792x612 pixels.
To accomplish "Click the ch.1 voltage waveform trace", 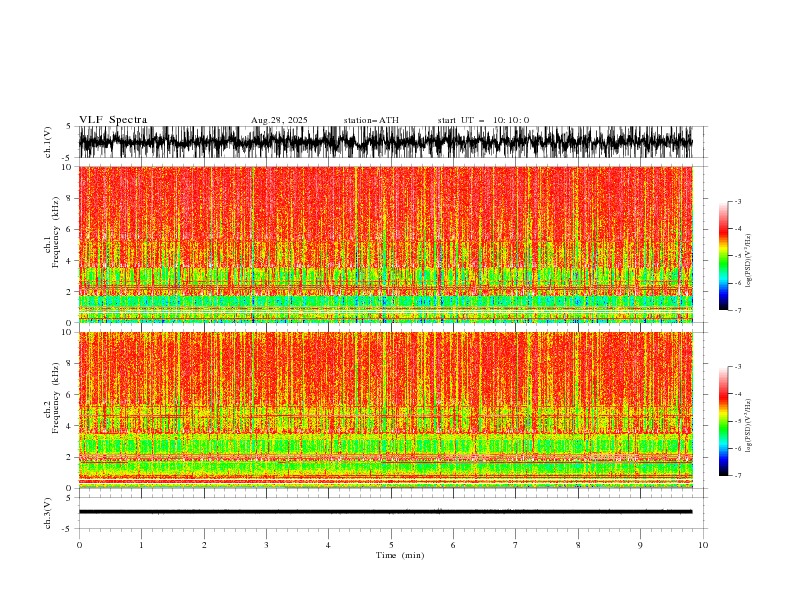I will (x=385, y=142).
